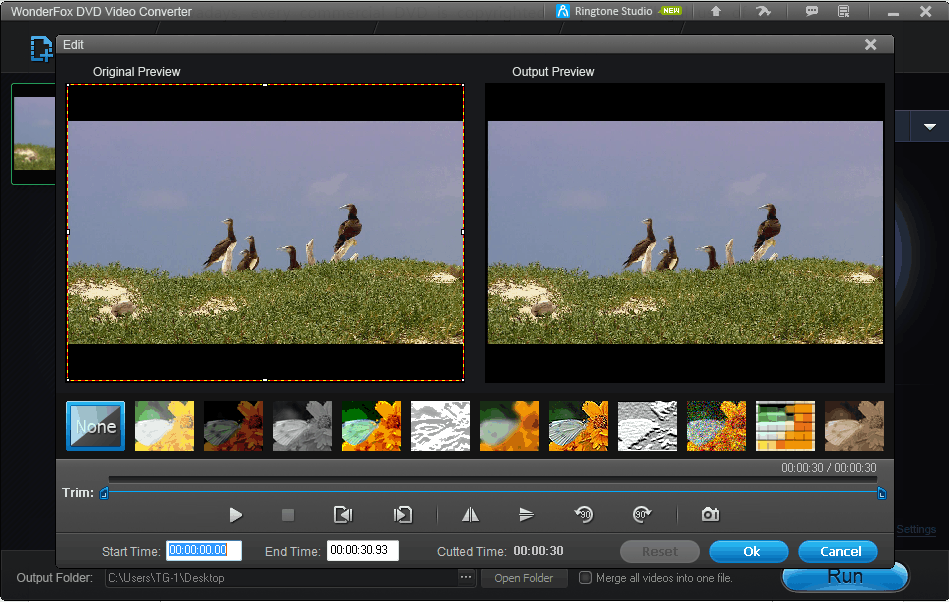
Task: Click the top crop handle on Original Preview
Action: (265, 85)
